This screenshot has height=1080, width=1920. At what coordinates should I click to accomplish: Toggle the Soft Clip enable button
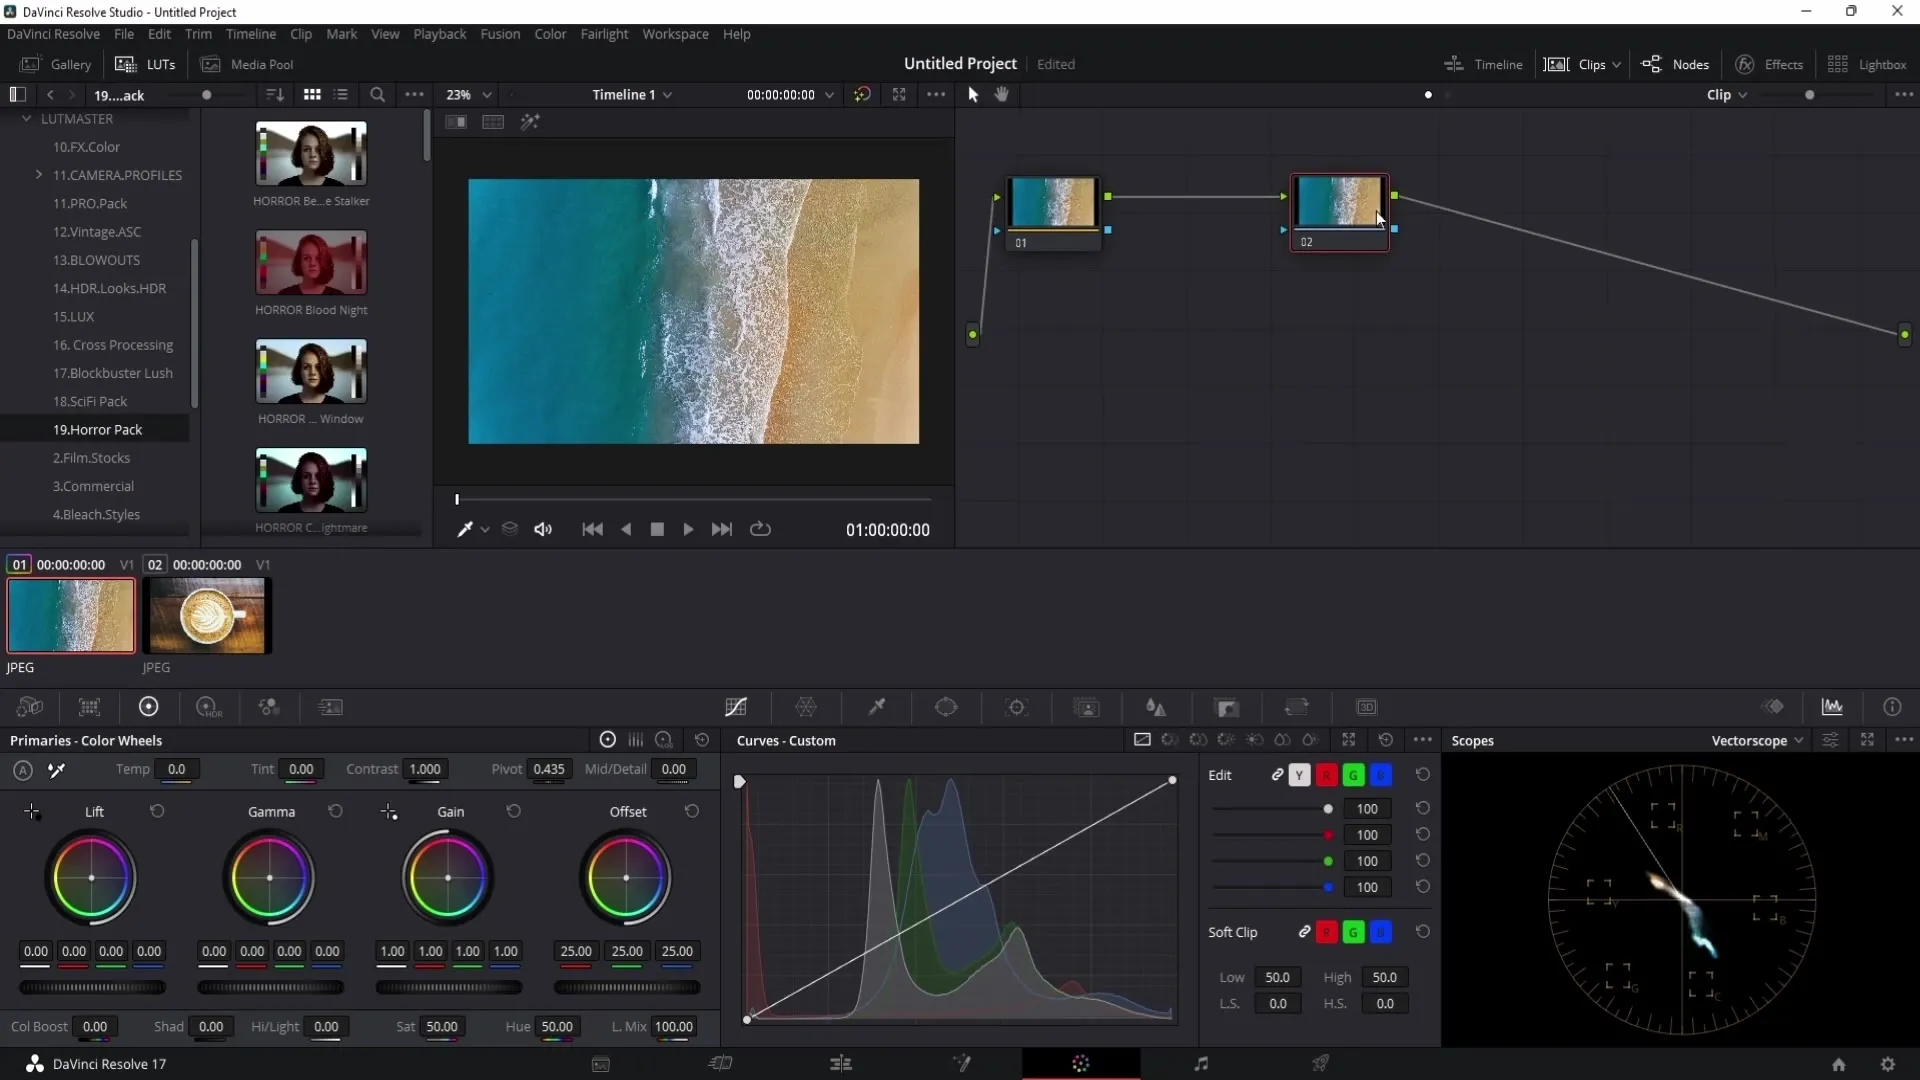coord(1304,932)
